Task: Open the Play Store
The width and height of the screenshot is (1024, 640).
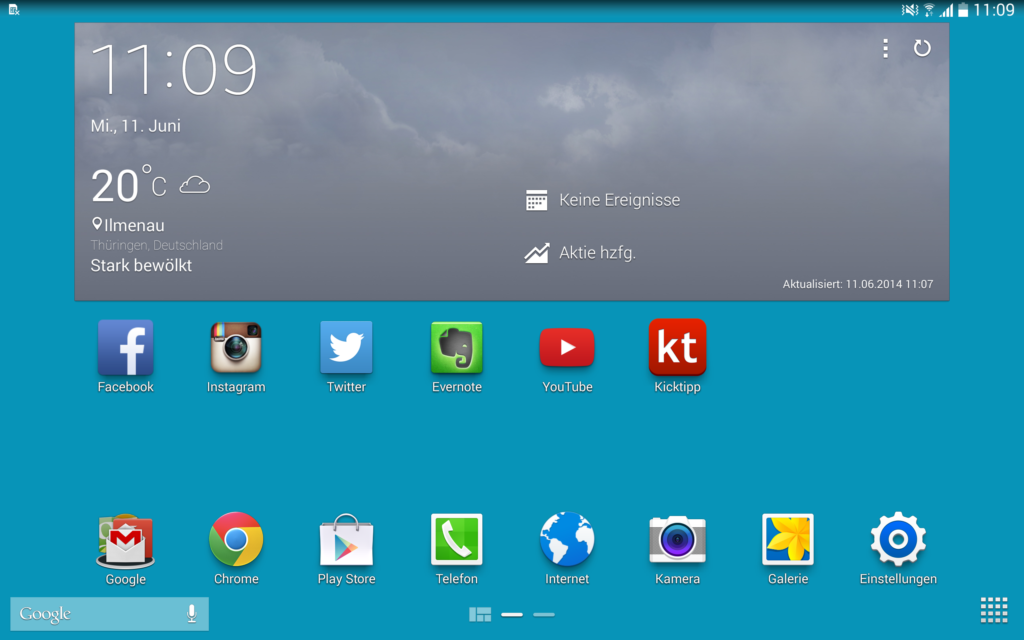Action: [346, 539]
